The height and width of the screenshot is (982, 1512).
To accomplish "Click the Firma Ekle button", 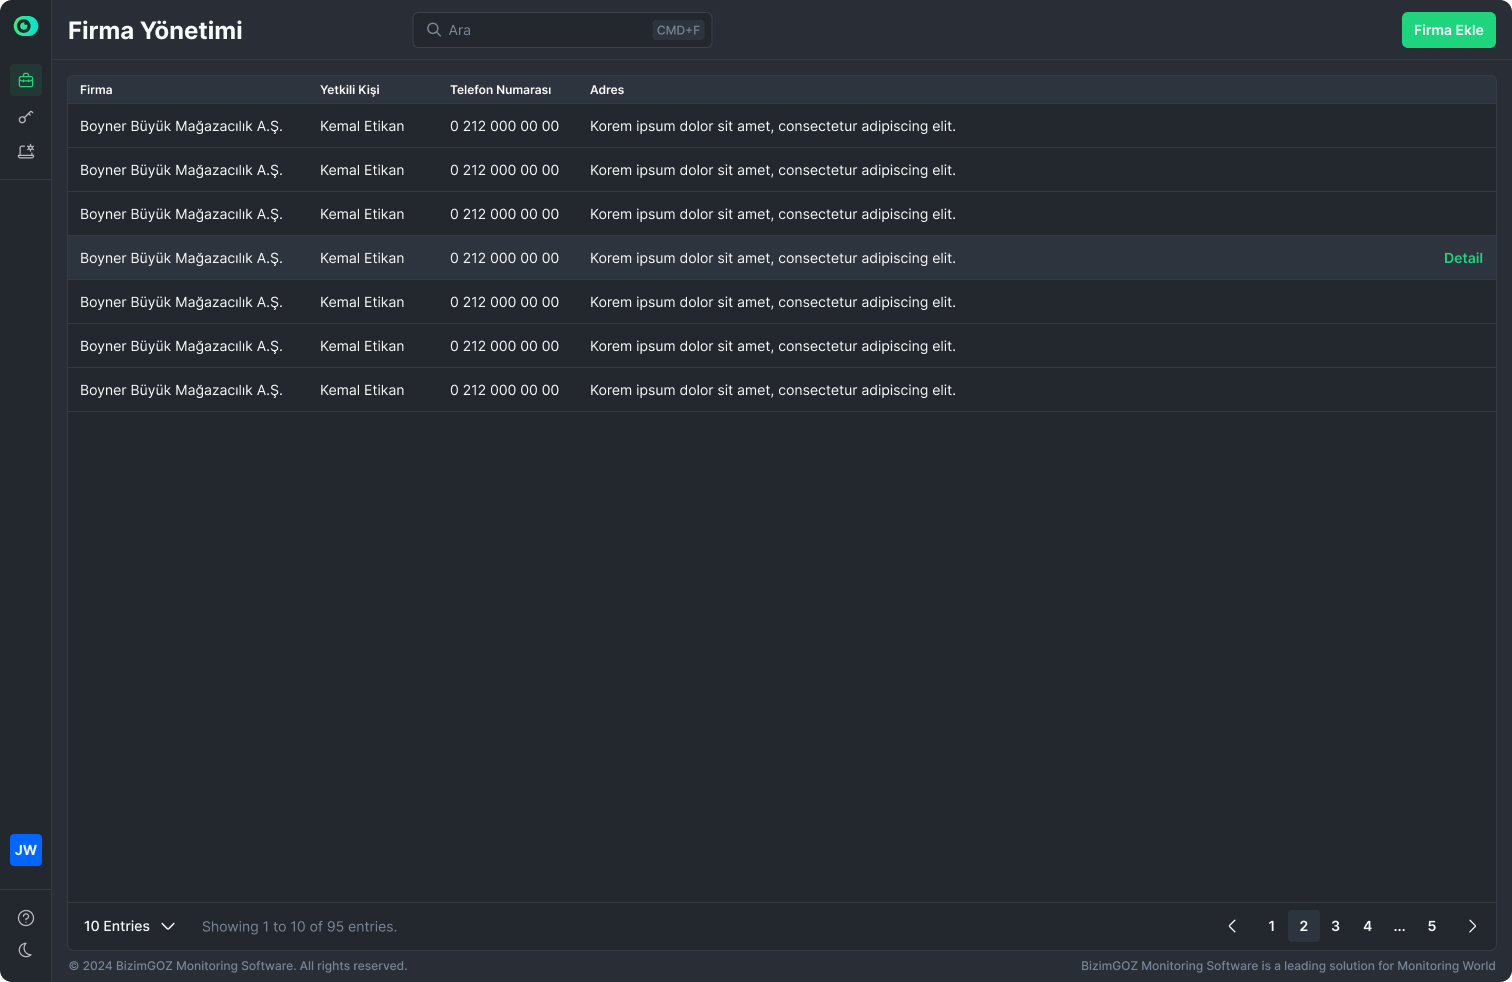I will 1449,30.
